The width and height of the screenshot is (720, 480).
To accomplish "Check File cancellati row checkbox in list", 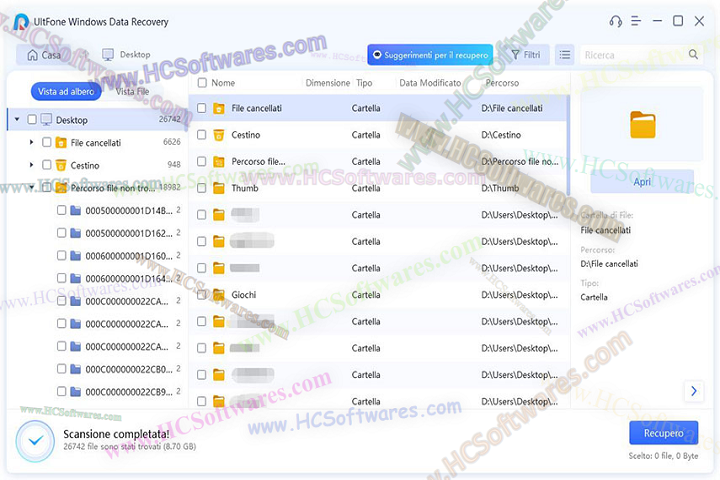I will pos(202,108).
